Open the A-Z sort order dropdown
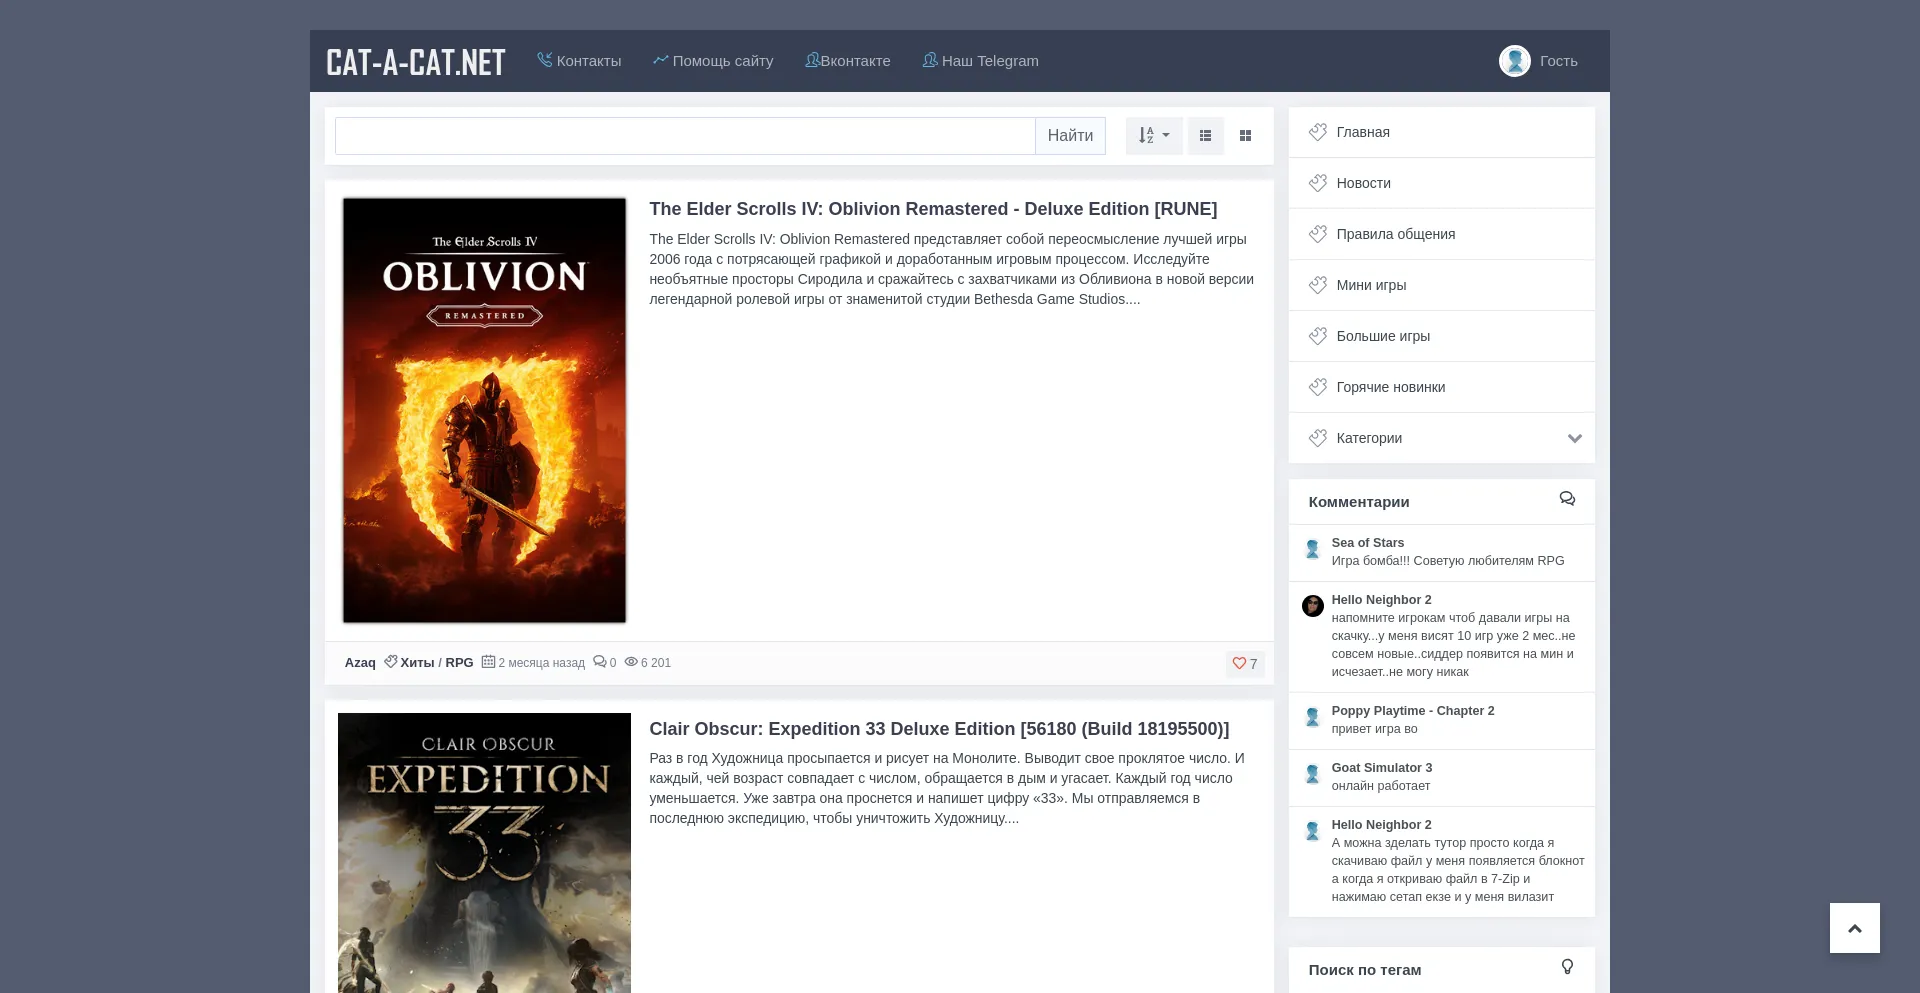The height and width of the screenshot is (993, 1920). coord(1154,136)
